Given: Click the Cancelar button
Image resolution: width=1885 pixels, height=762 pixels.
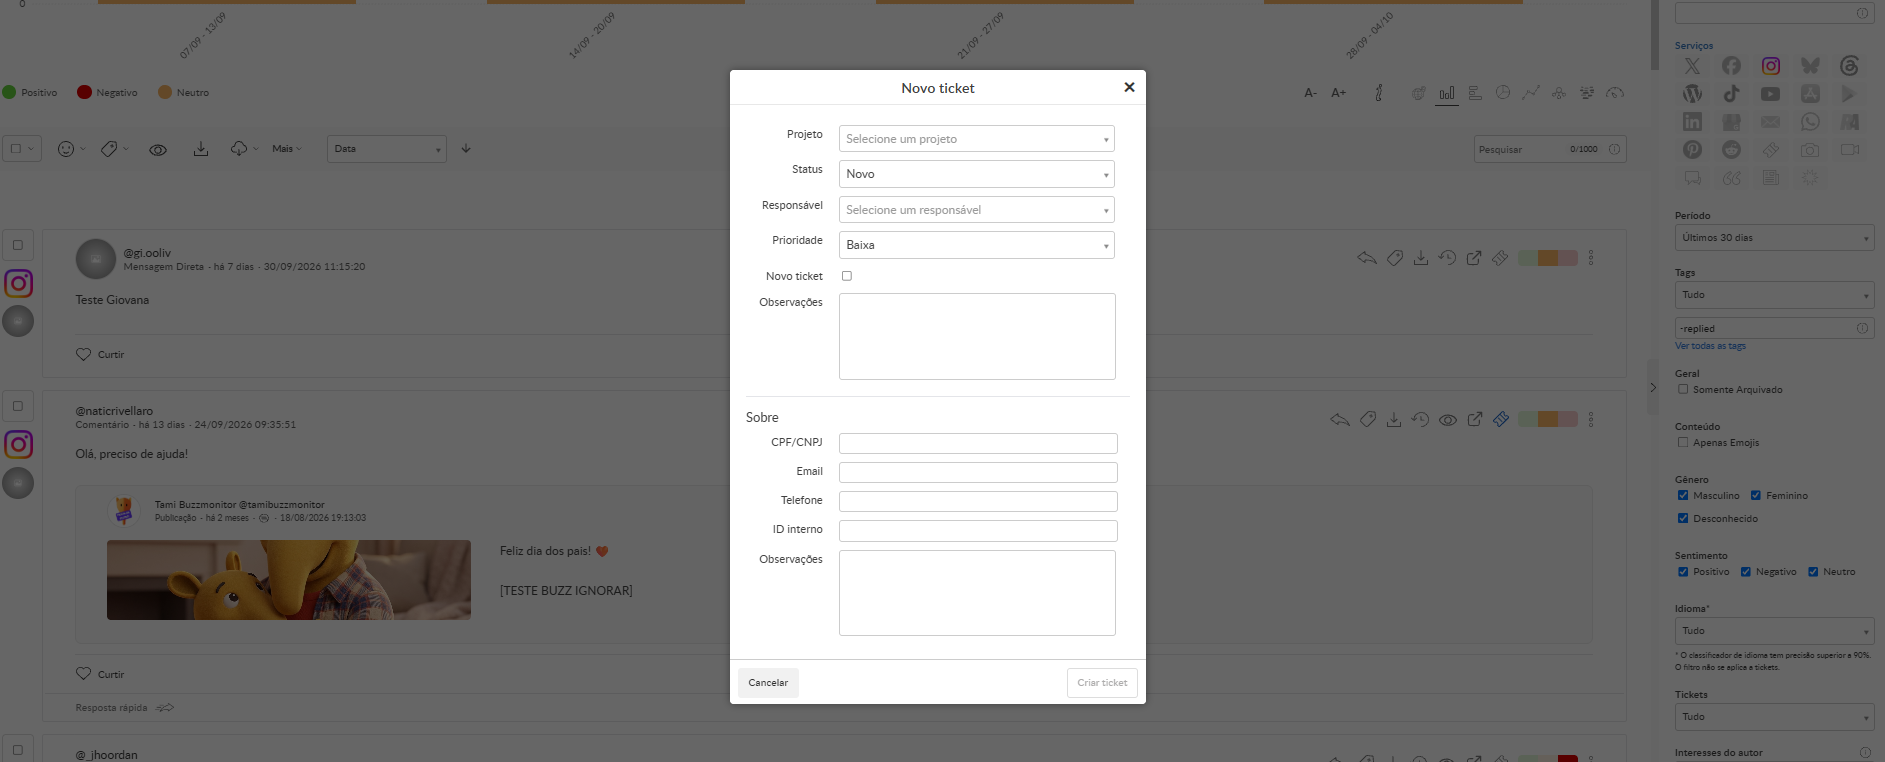Looking at the screenshot, I should pos(768,683).
